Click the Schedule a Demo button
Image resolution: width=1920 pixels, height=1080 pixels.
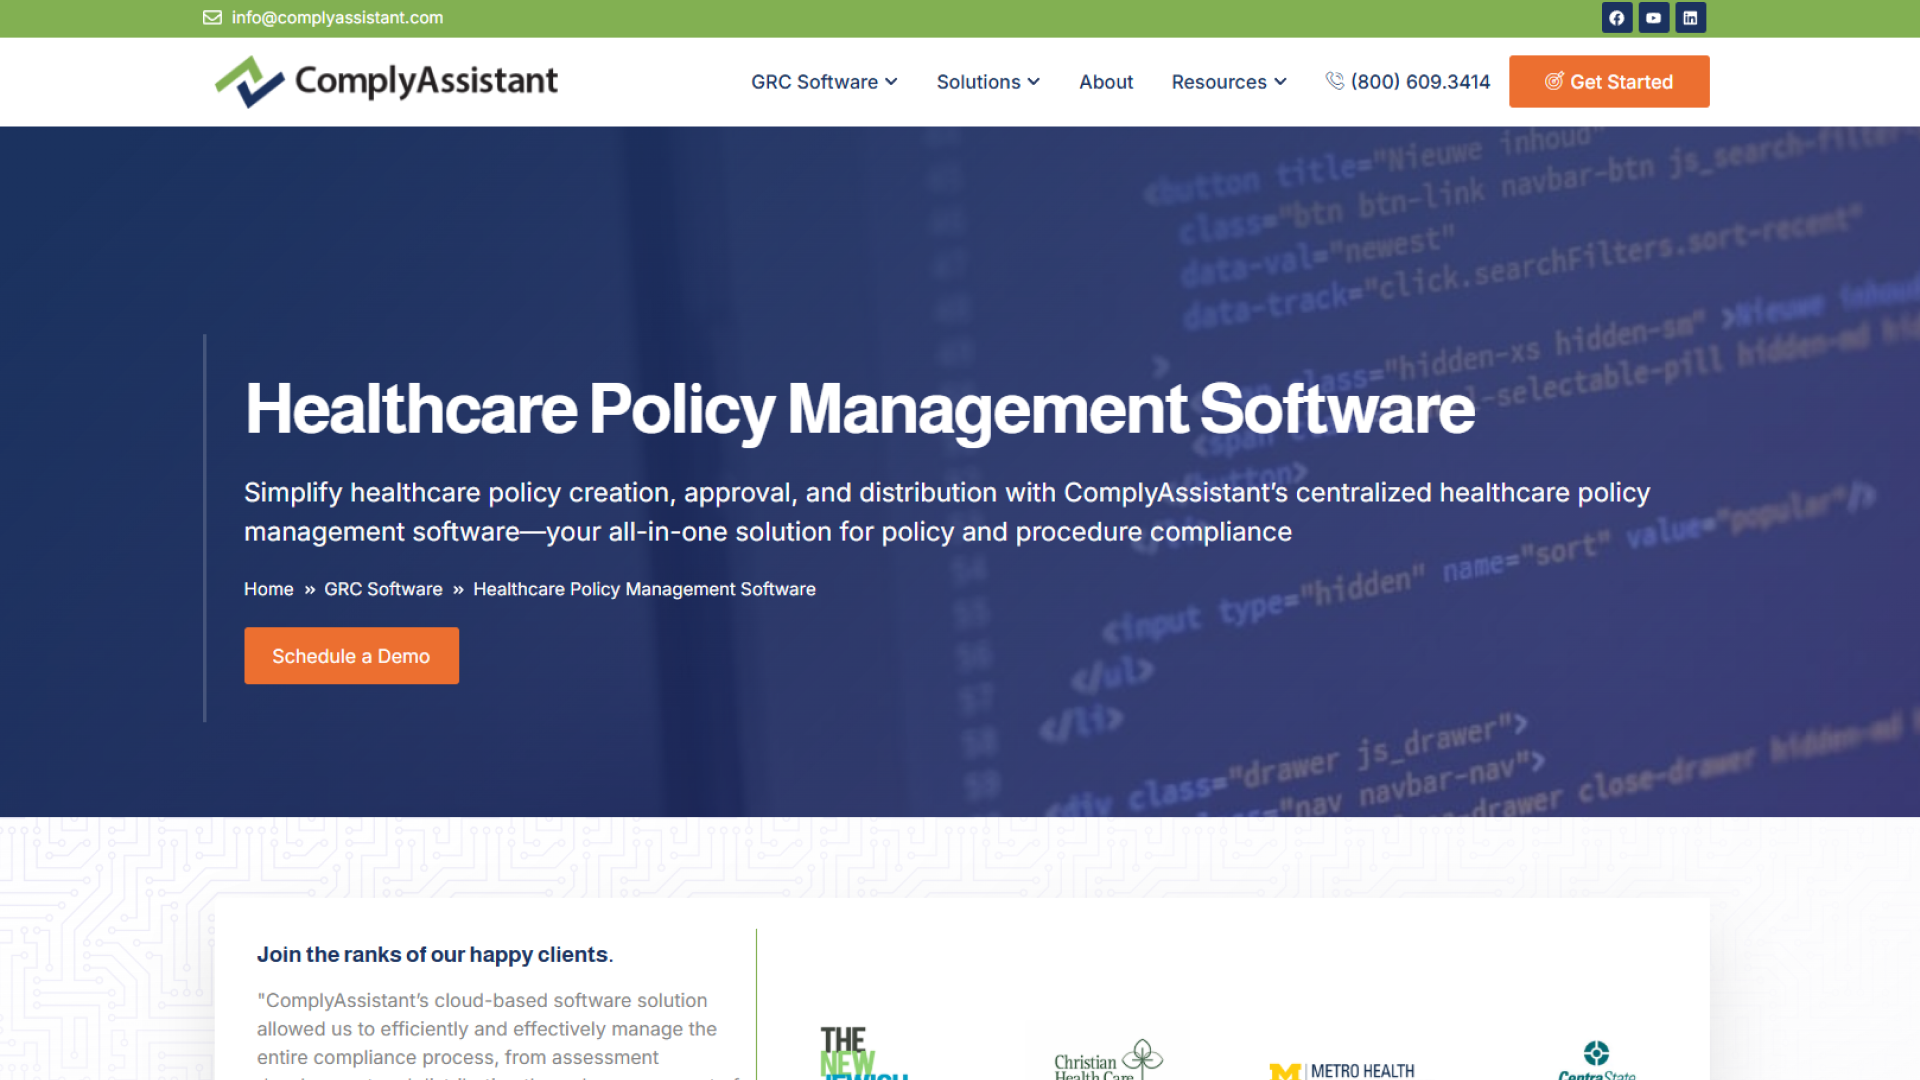pos(351,655)
